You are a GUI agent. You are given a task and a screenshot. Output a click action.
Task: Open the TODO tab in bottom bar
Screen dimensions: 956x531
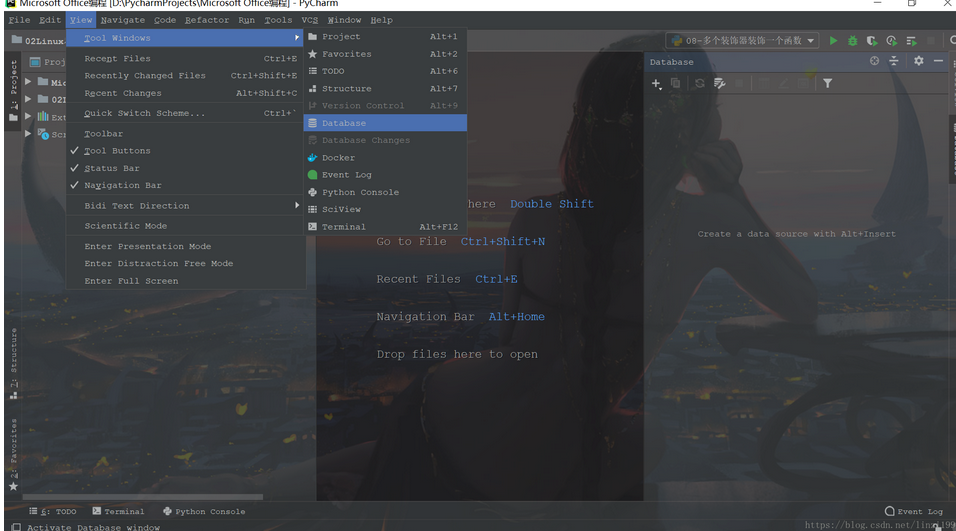(x=53, y=511)
